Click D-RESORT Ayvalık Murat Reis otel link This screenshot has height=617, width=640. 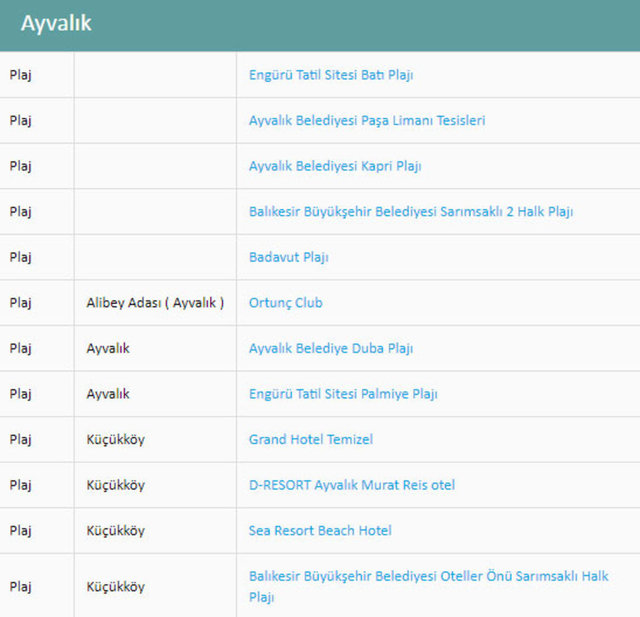[352, 485]
